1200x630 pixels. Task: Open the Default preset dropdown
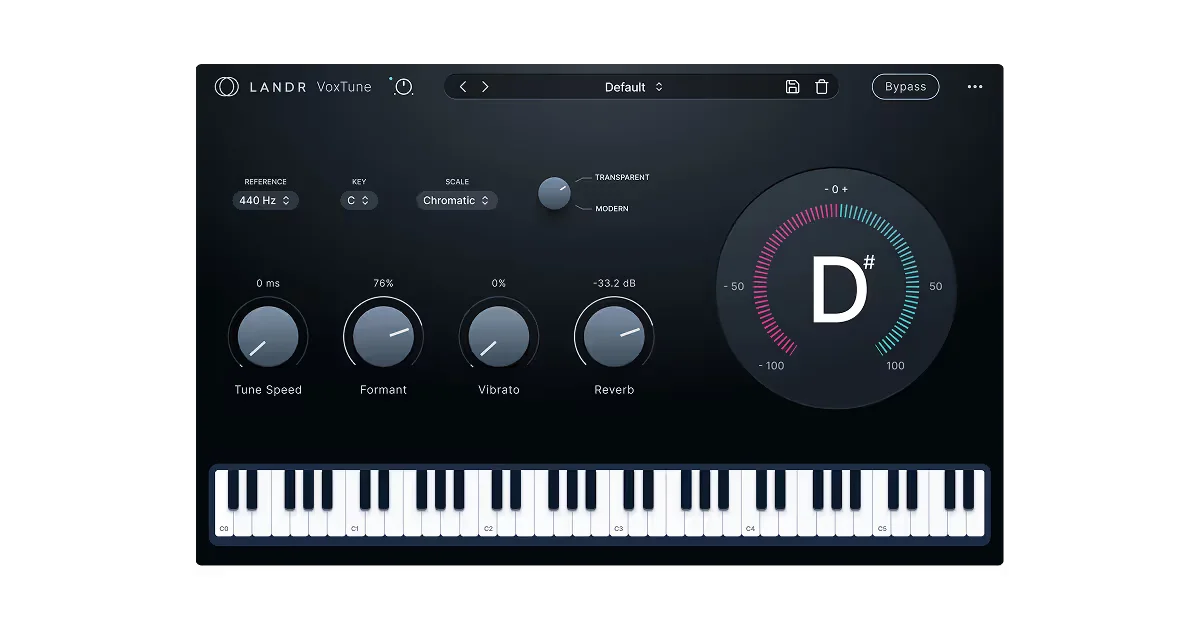coord(634,87)
